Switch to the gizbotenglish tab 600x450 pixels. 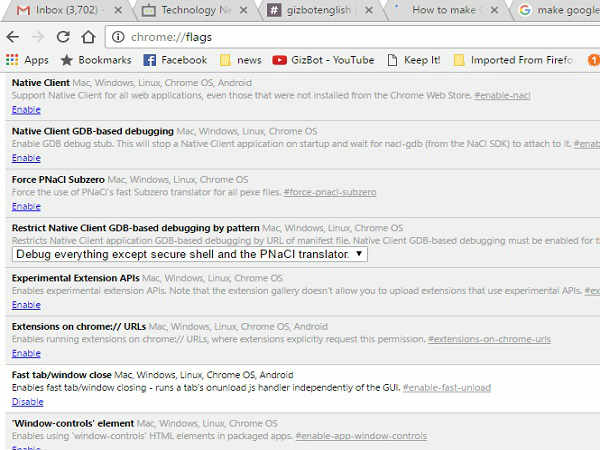tap(320, 11)
